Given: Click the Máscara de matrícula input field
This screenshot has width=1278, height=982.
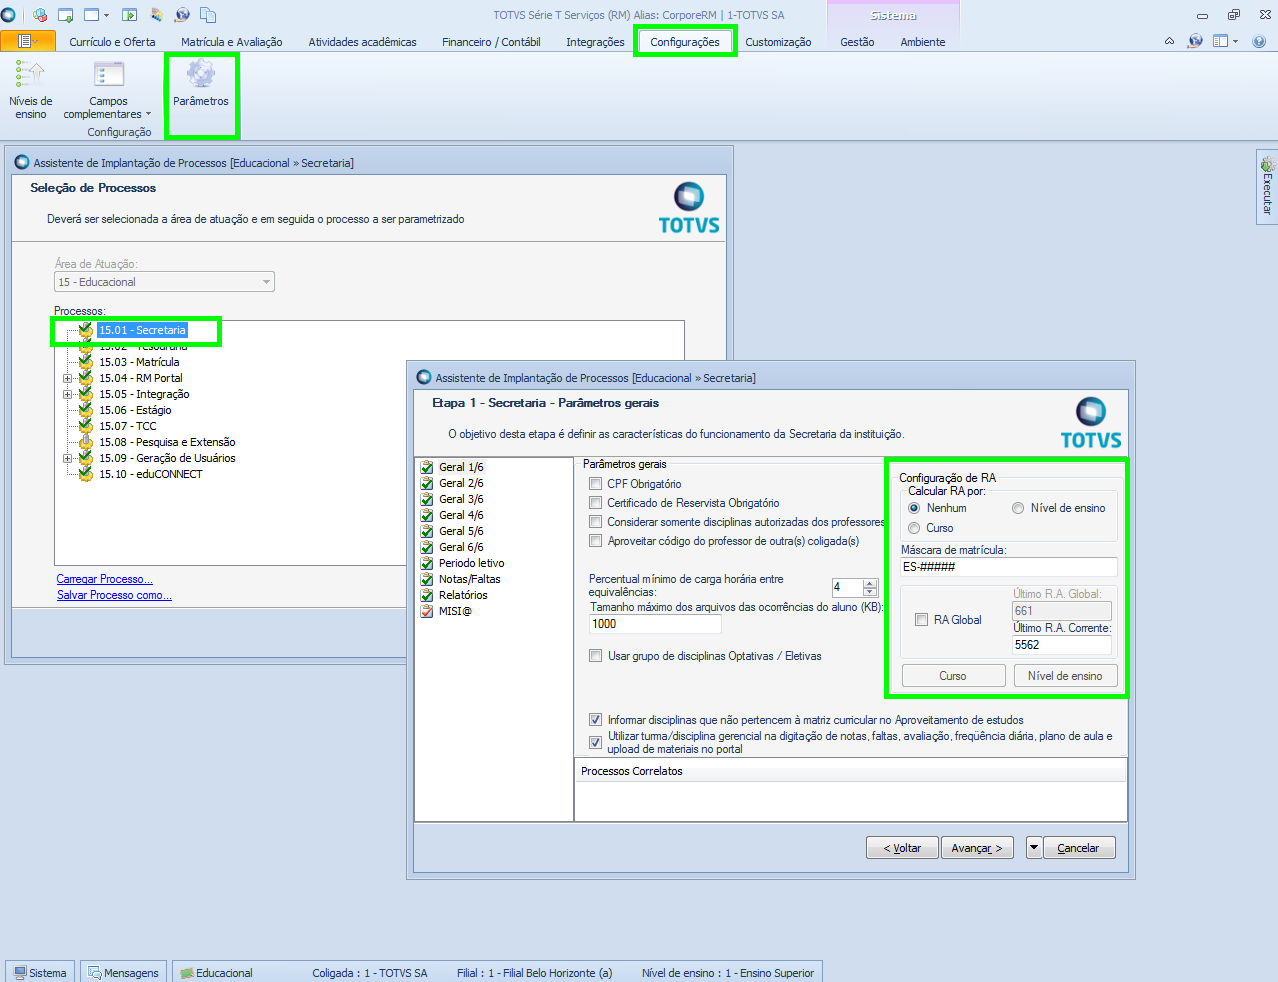Looking at the screenshot, I should pyautogui.click(x=1008, y=567).
